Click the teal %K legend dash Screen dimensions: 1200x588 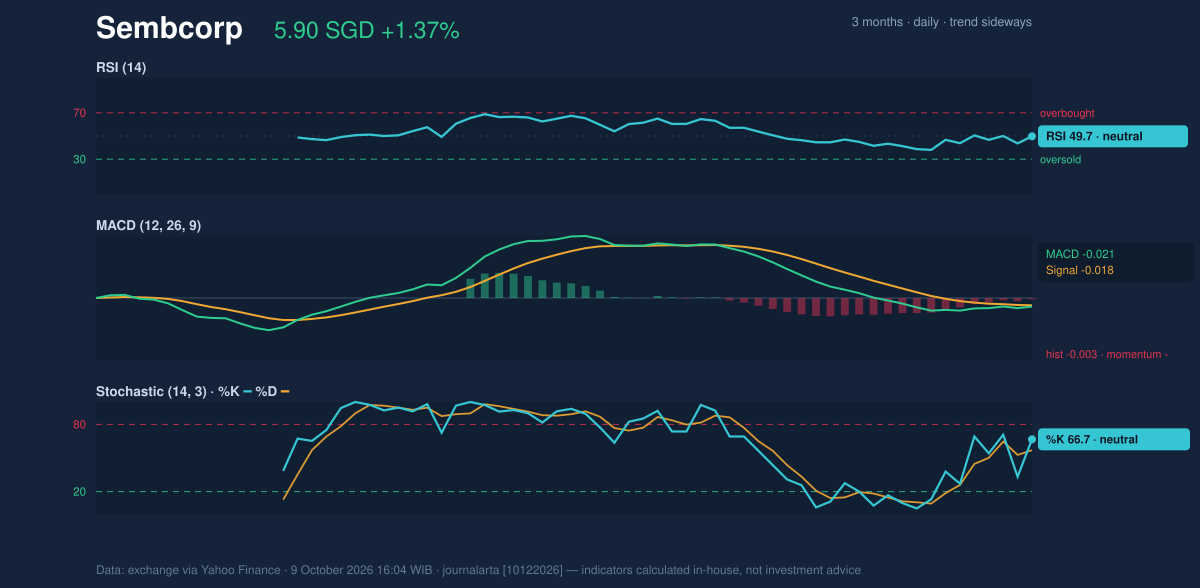pyautogui.click(x=247, y=392)
